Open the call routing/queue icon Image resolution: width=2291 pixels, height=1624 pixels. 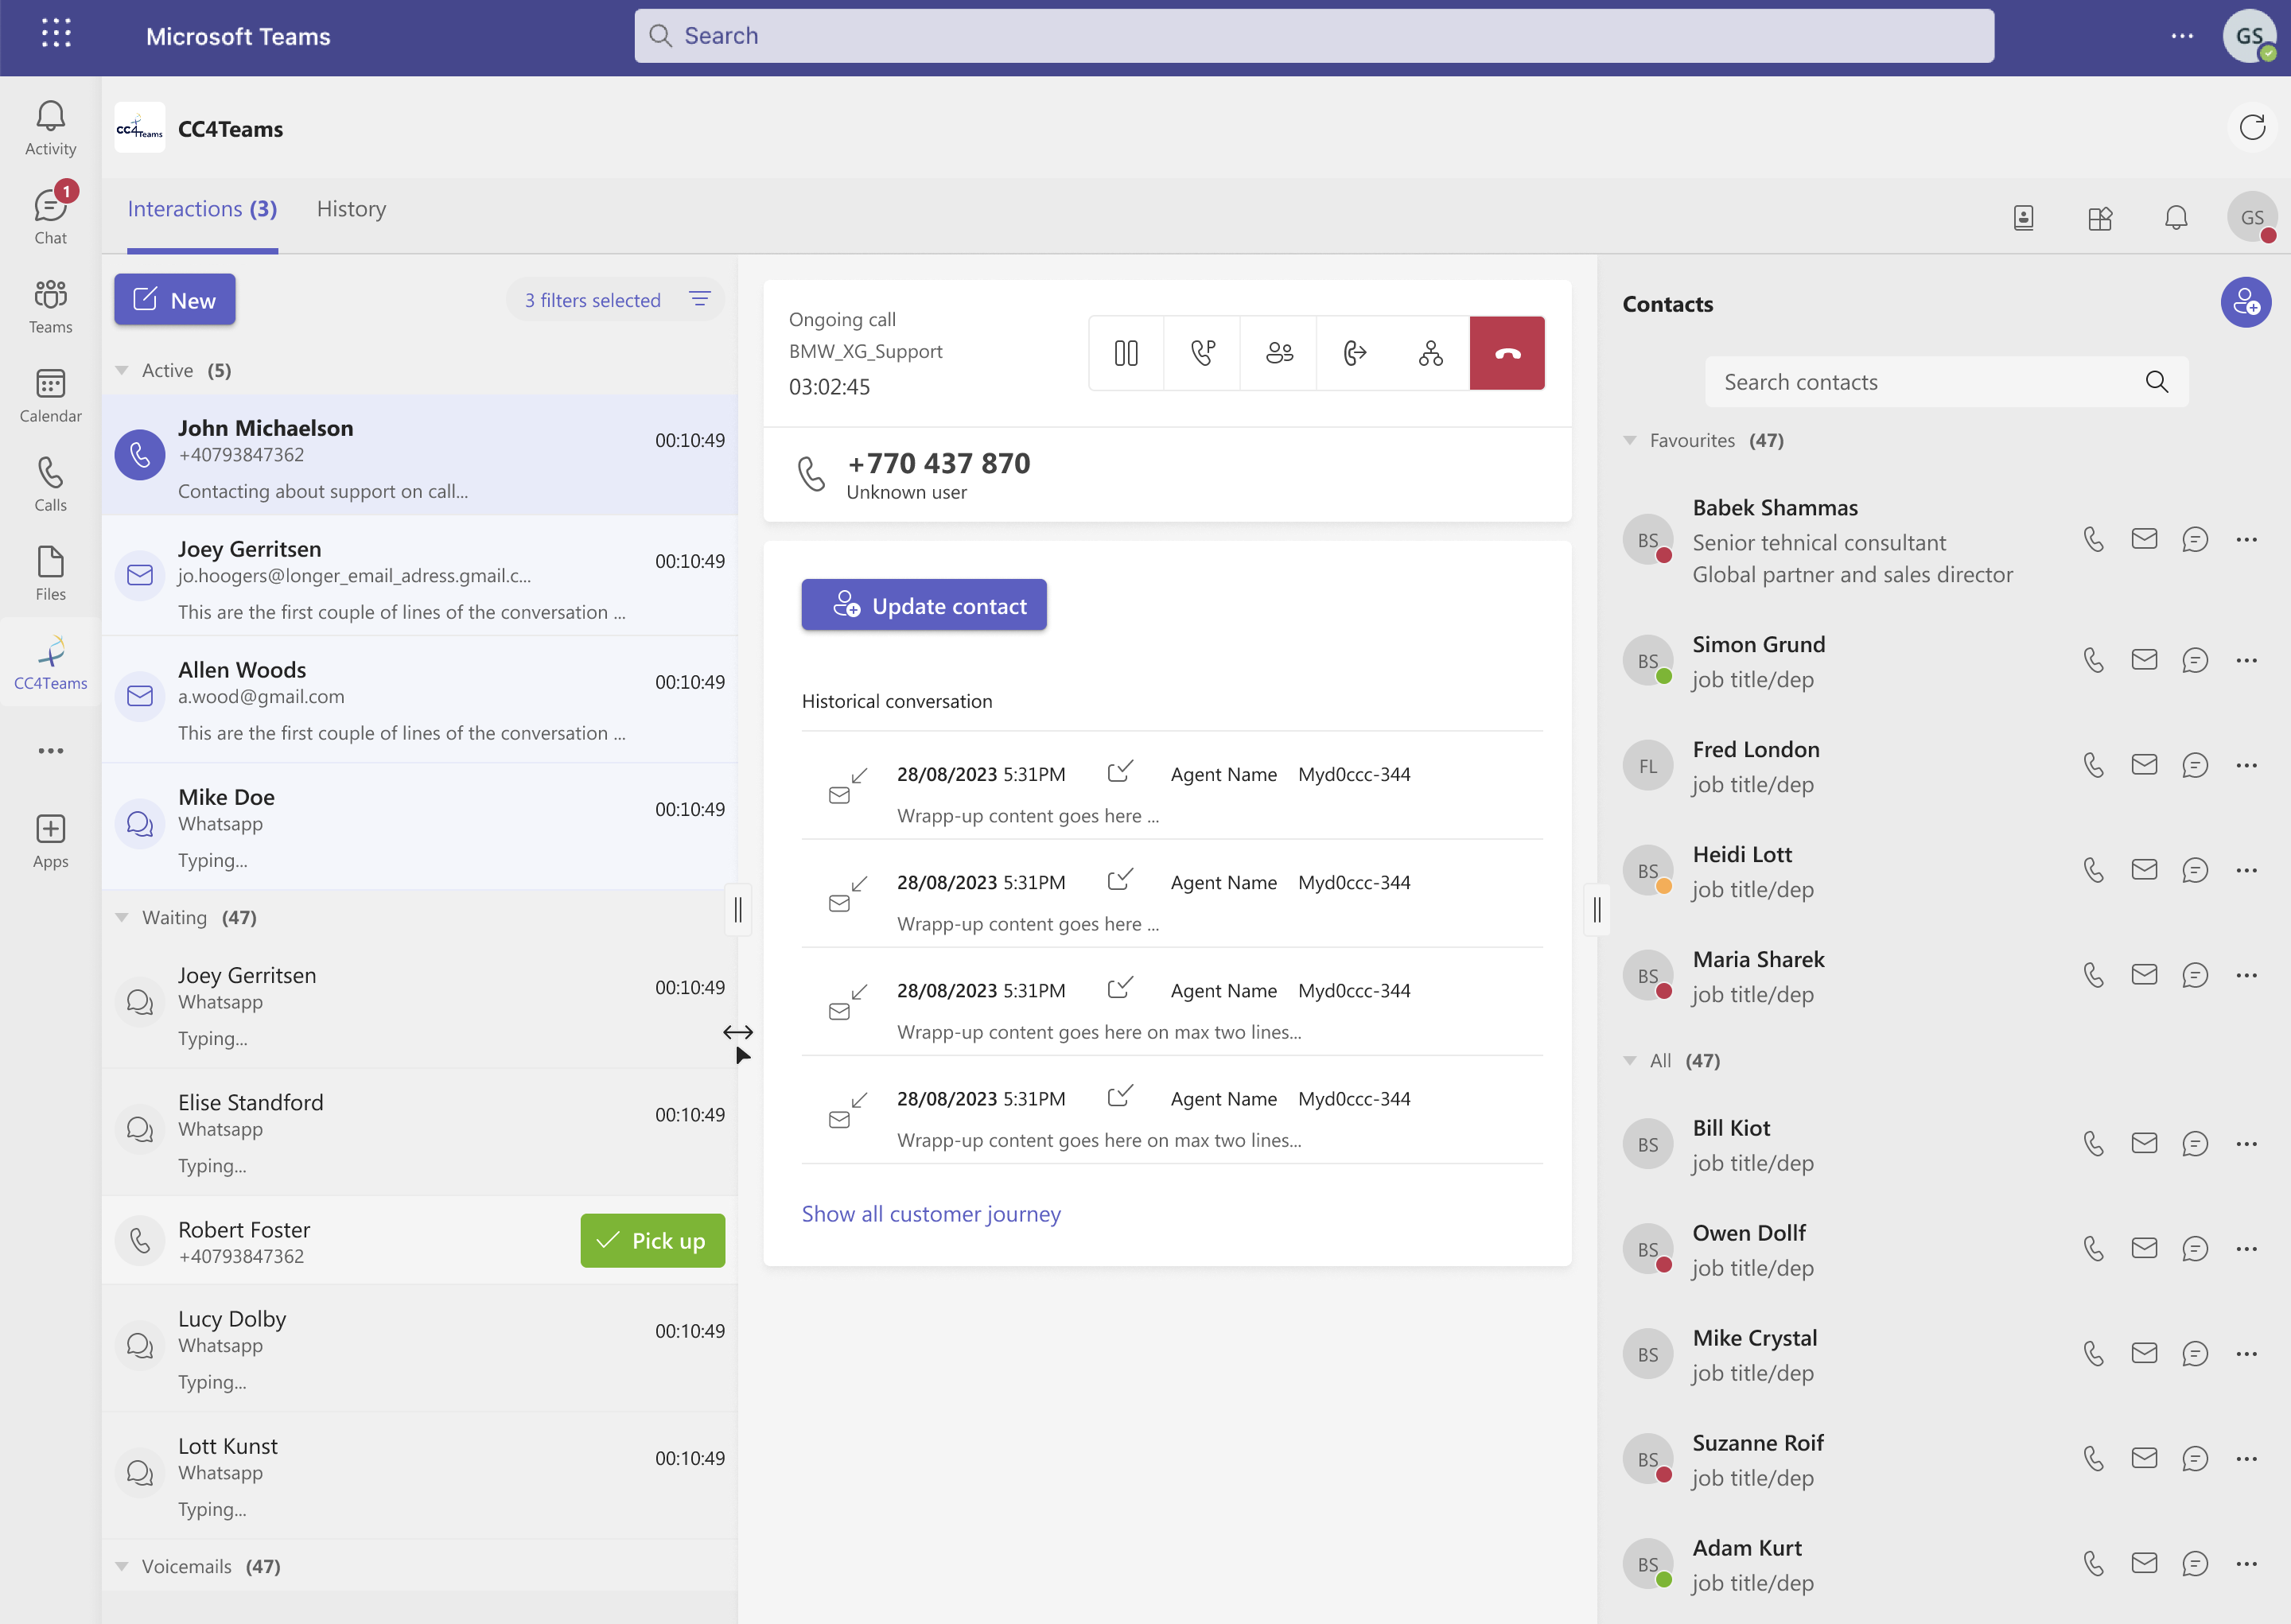pos(1431,353)
